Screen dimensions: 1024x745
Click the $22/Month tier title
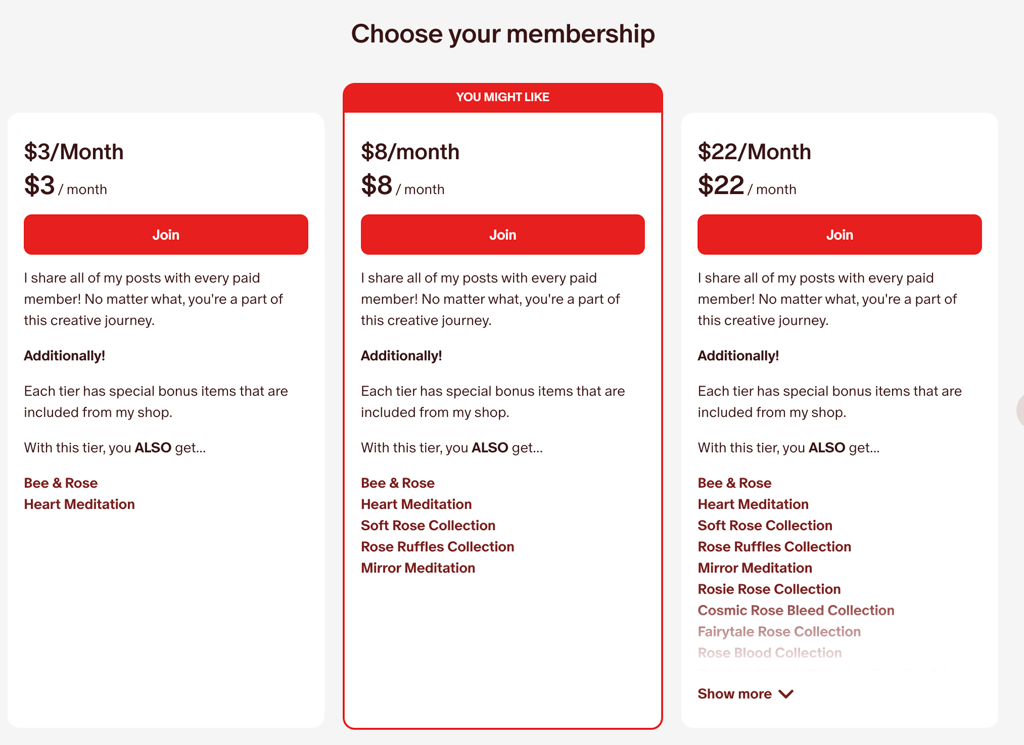point(754,152)
